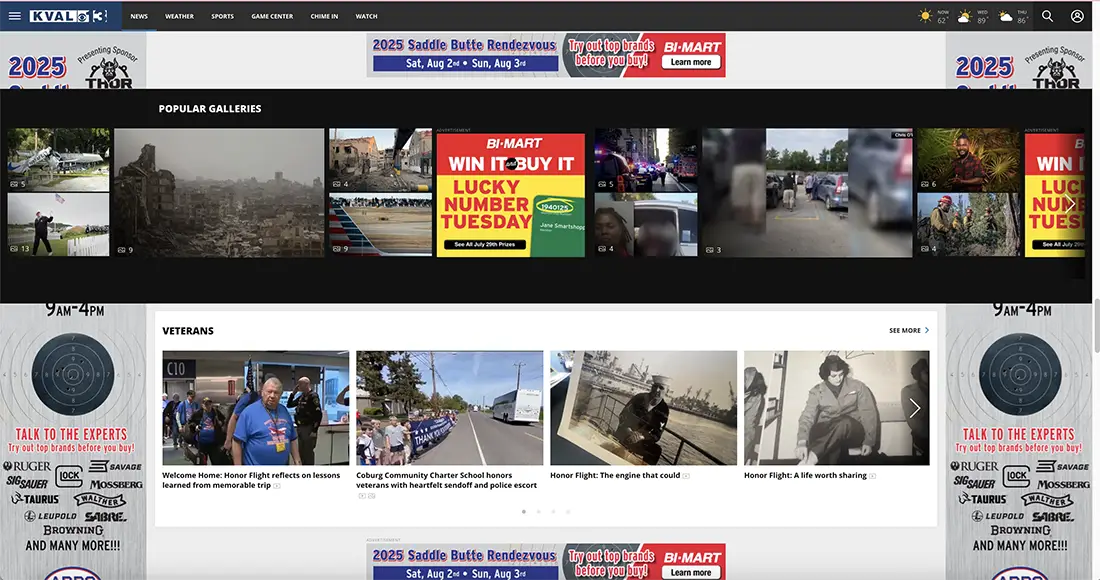
Task: Select the fourth Veterans carousel dot
Action: pos(568,512)
